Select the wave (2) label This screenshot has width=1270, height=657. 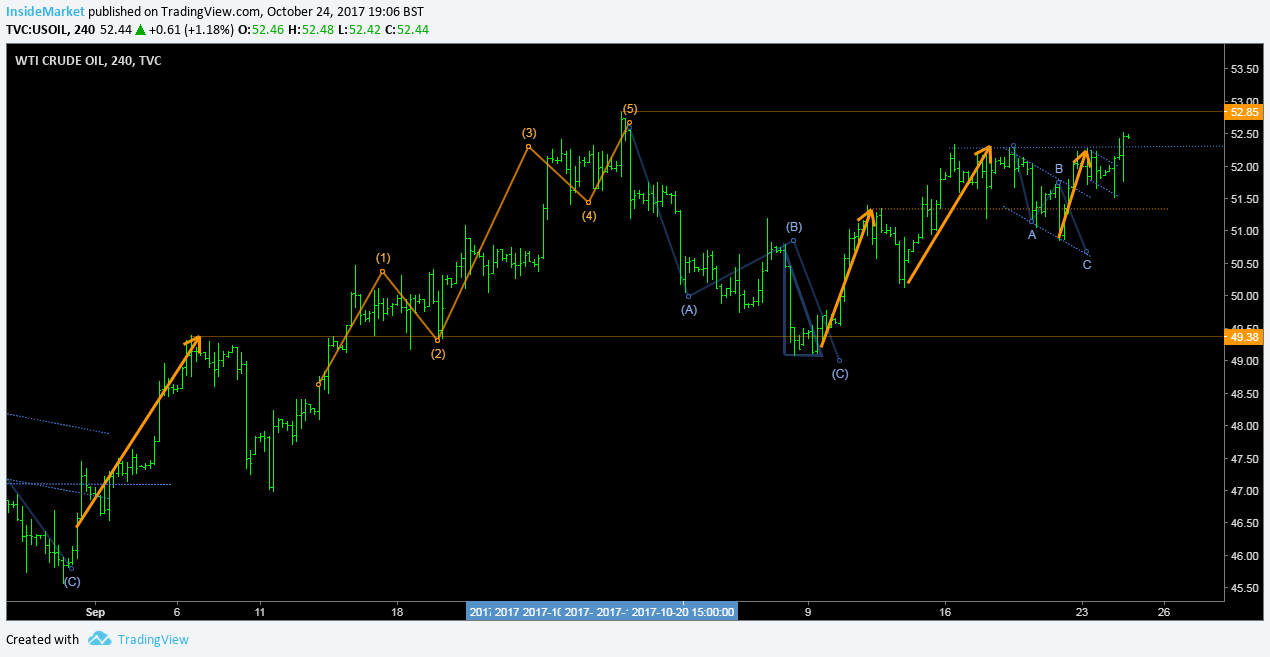point(438,353)
